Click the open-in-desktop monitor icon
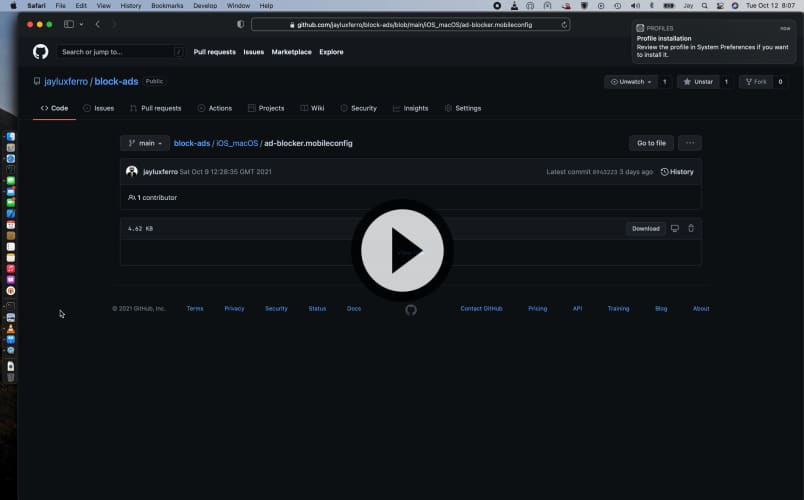This screenshot has height=500, width=804. 675,229
